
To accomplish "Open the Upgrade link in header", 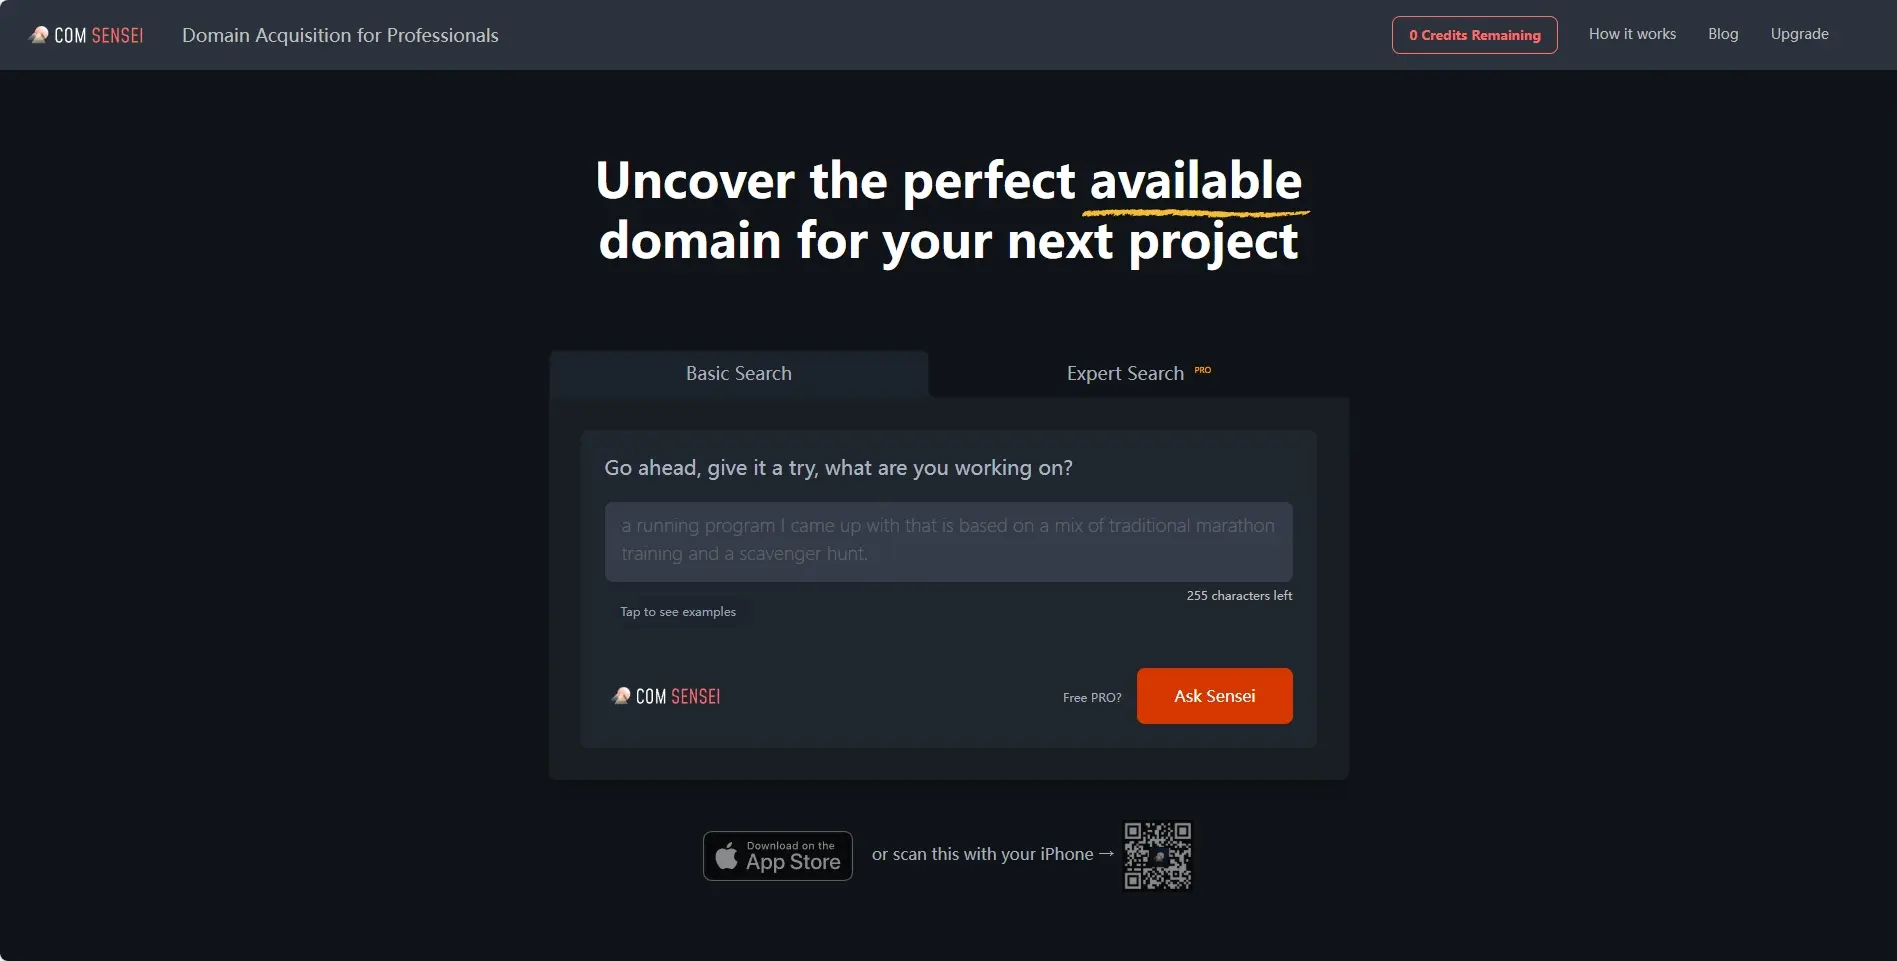I will 1799,34.
